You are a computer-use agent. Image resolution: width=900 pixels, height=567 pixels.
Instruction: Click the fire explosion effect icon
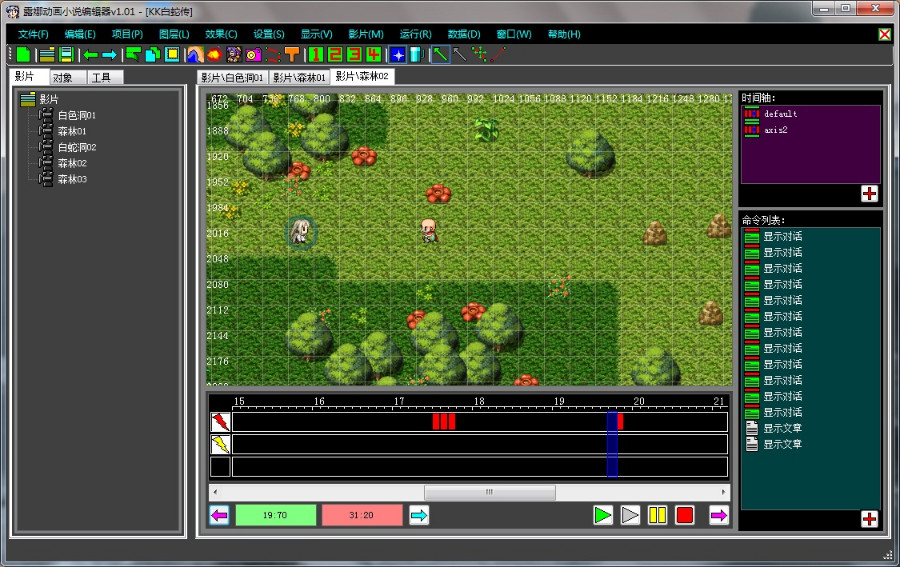pyautogui.click(x=214, y=55)
